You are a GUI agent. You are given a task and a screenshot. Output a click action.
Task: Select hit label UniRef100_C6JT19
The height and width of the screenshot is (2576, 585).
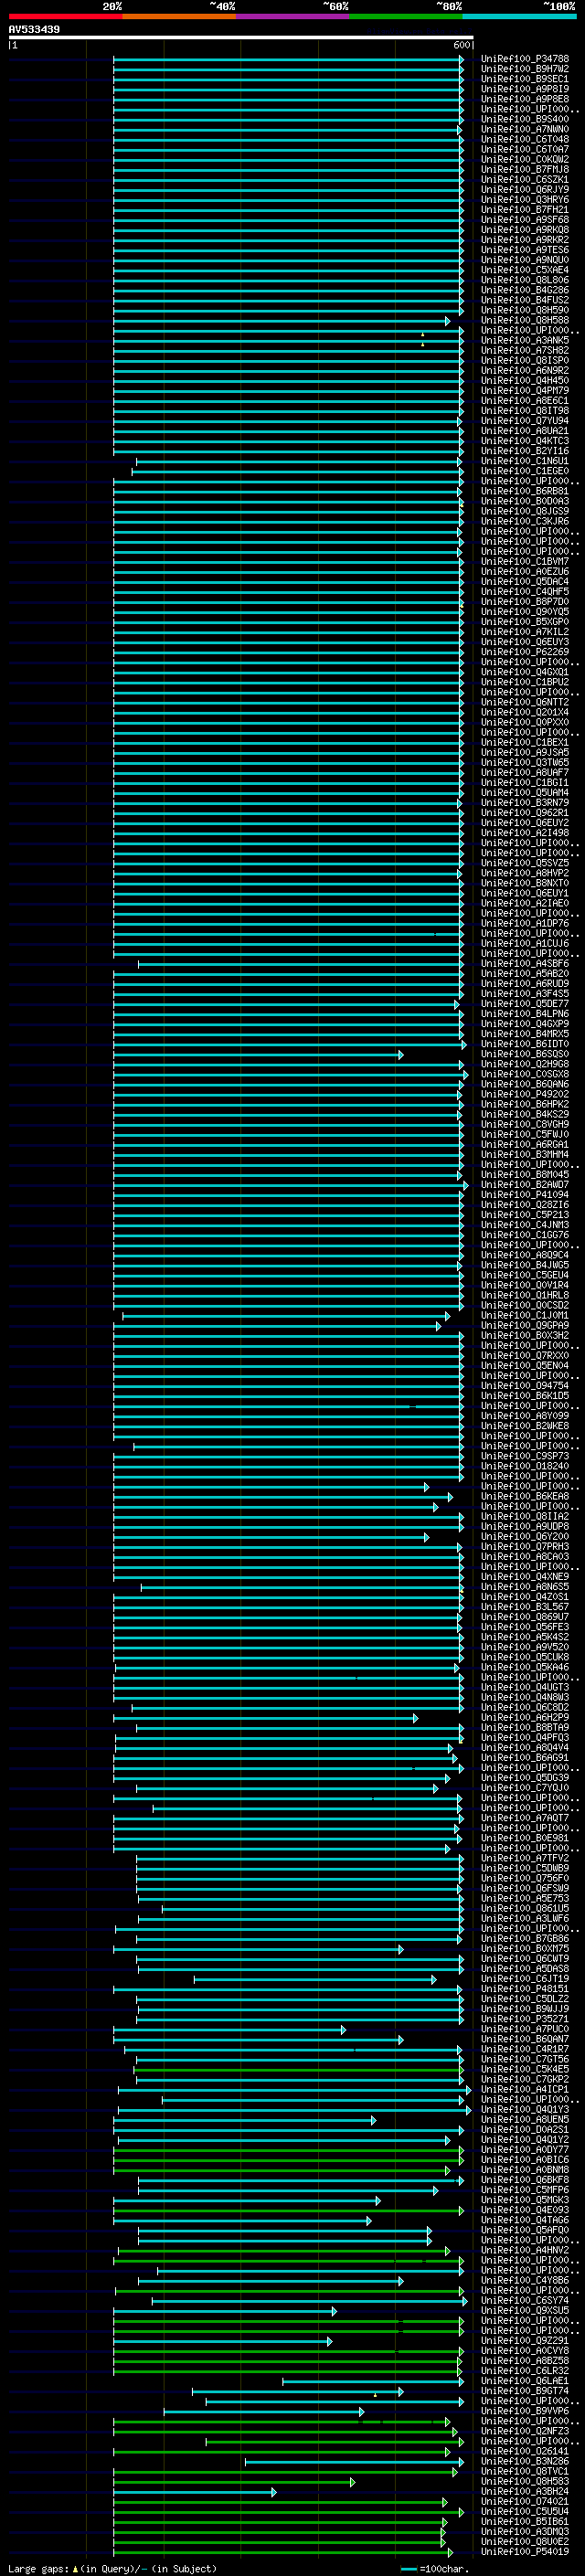click(525, 1979)
